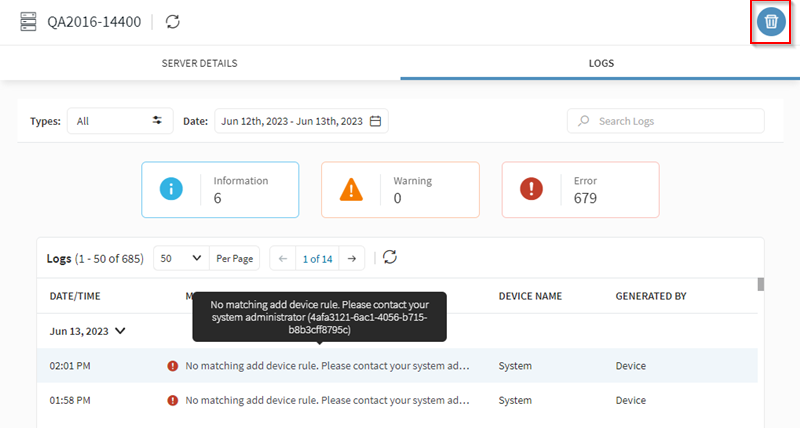This screenshot has height=428, width=800.
Task: Open the 50 Per Page dropdown
Action: click(182, 258)
